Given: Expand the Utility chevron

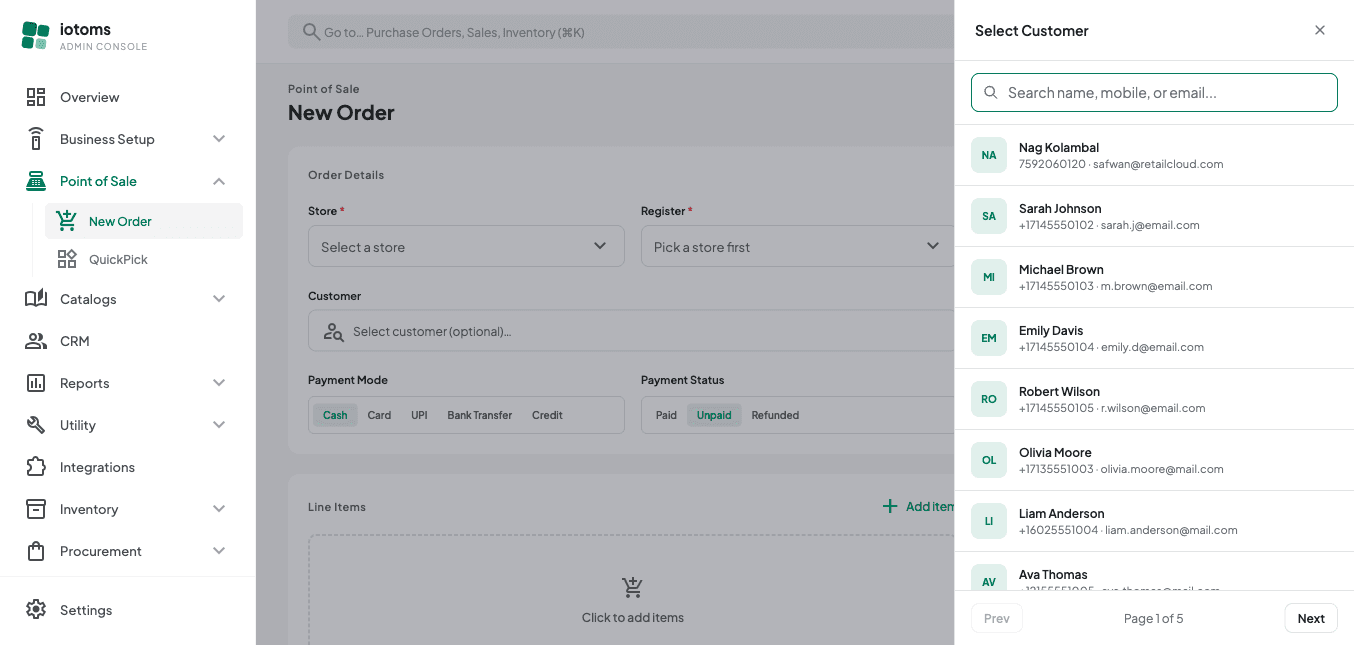Looking at the screenshot, I should tap(219, 425).
